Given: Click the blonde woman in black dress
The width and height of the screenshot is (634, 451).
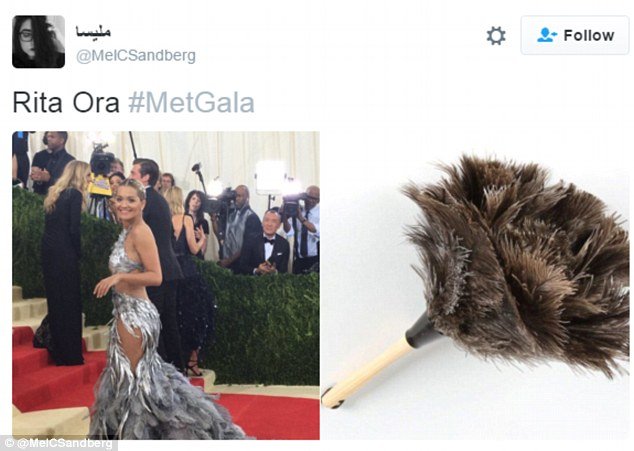Looking at the screenshot, I should [x=63, y=263].
